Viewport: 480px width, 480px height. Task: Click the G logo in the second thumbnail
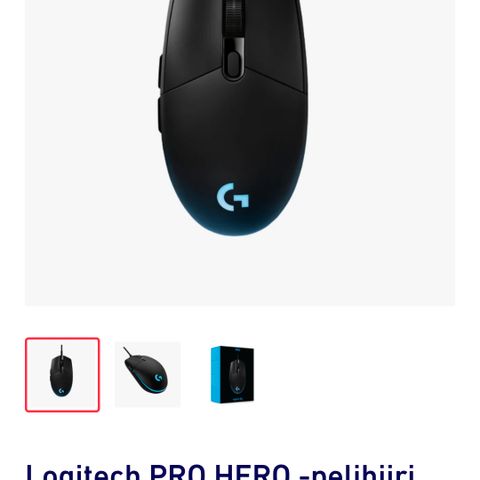[159, 379]
